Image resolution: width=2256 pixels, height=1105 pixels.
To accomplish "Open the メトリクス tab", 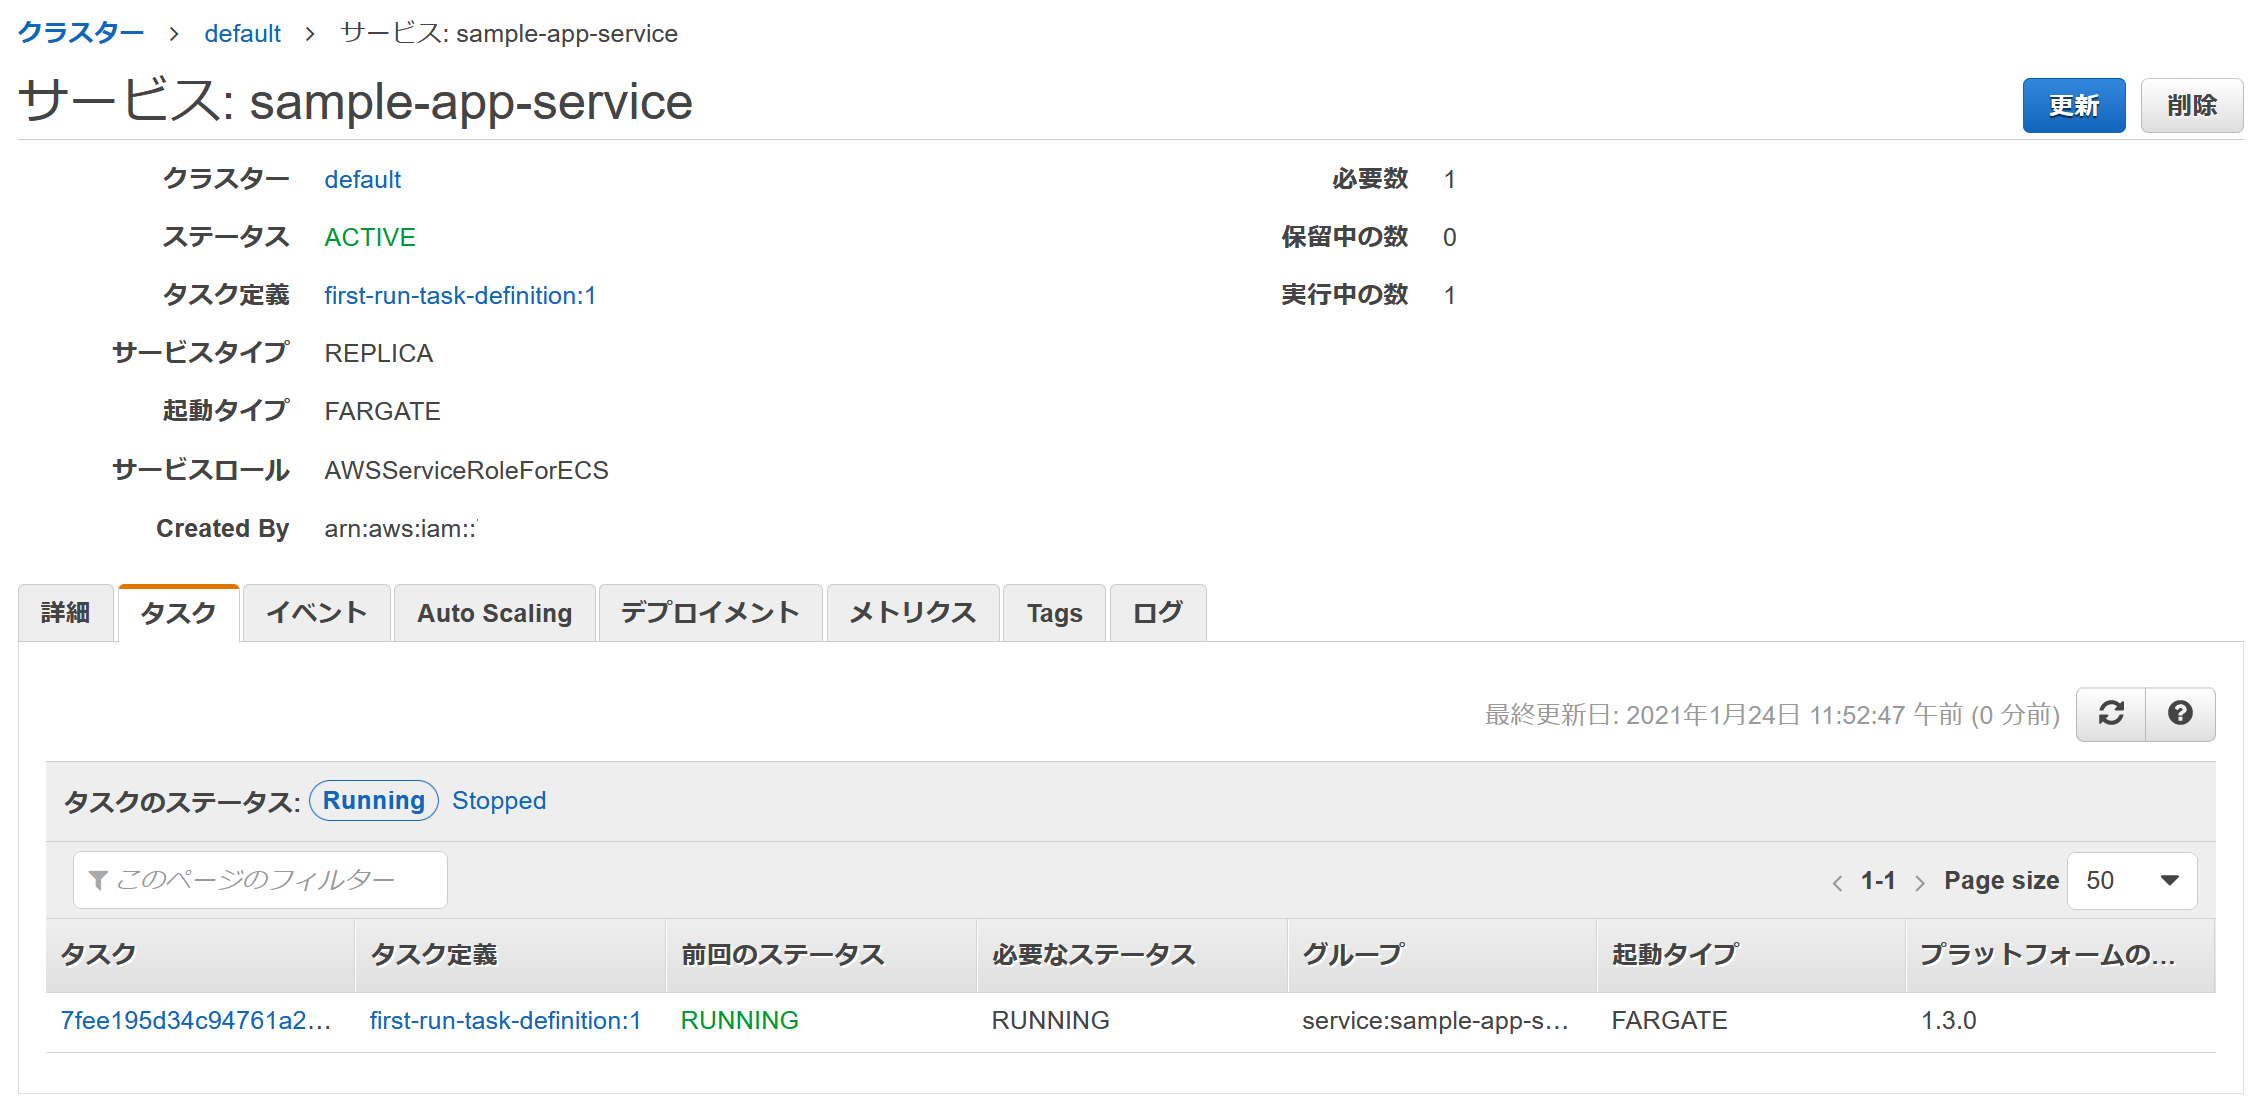I will pyautogui.click(x=913, y=613).
